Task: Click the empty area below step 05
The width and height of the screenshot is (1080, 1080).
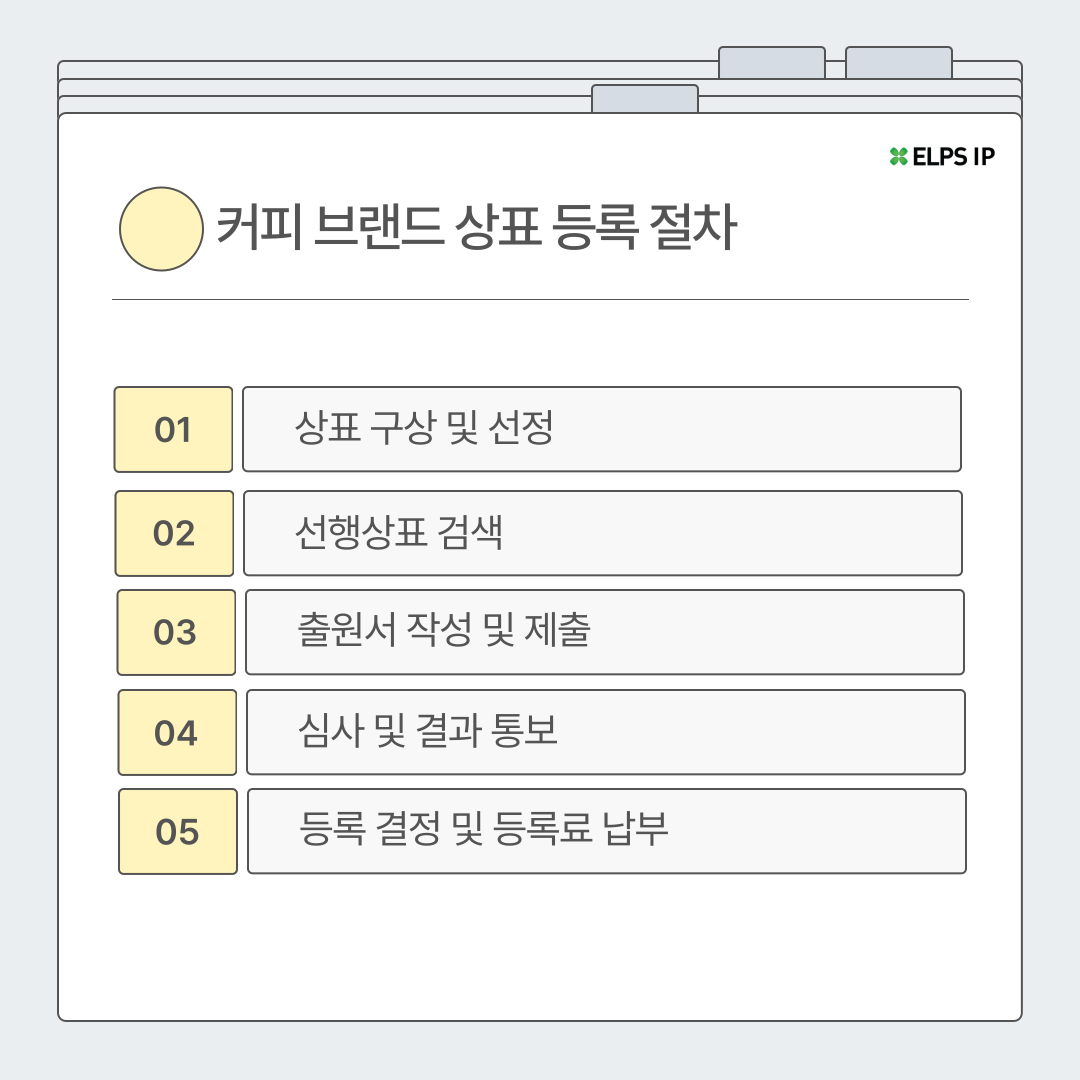Action: click(x=540, y=947)
